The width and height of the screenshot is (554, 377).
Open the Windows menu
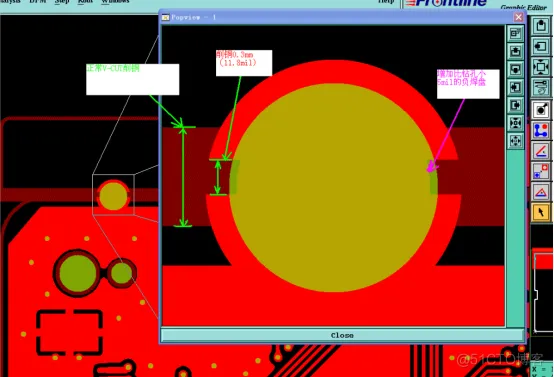(x=115, y=2)
